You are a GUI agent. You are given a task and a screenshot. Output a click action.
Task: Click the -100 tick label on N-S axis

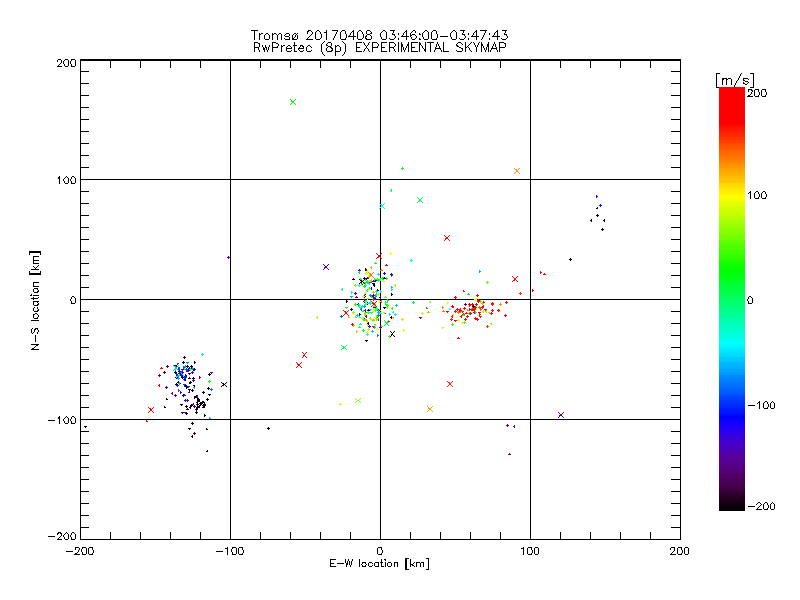coord(62,420)
